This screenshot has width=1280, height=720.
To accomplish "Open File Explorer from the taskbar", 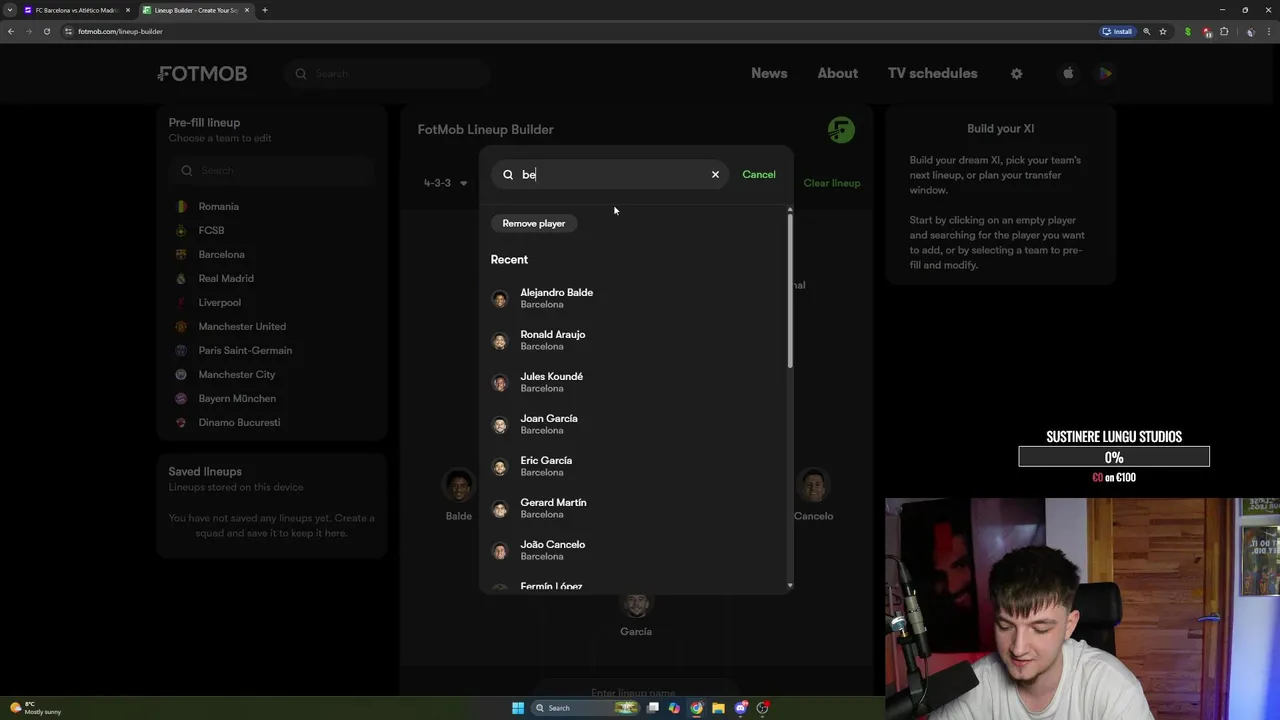I will [718, 708].
